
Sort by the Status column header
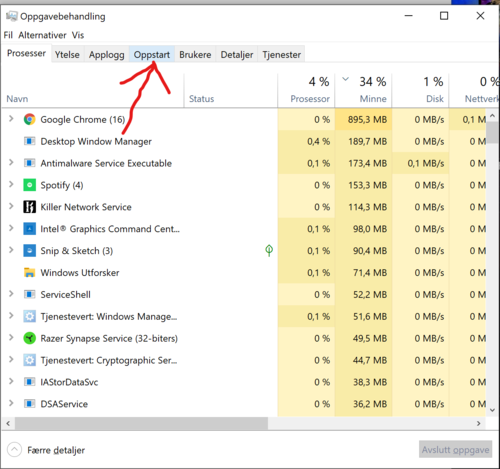click(x=230, y=91)
